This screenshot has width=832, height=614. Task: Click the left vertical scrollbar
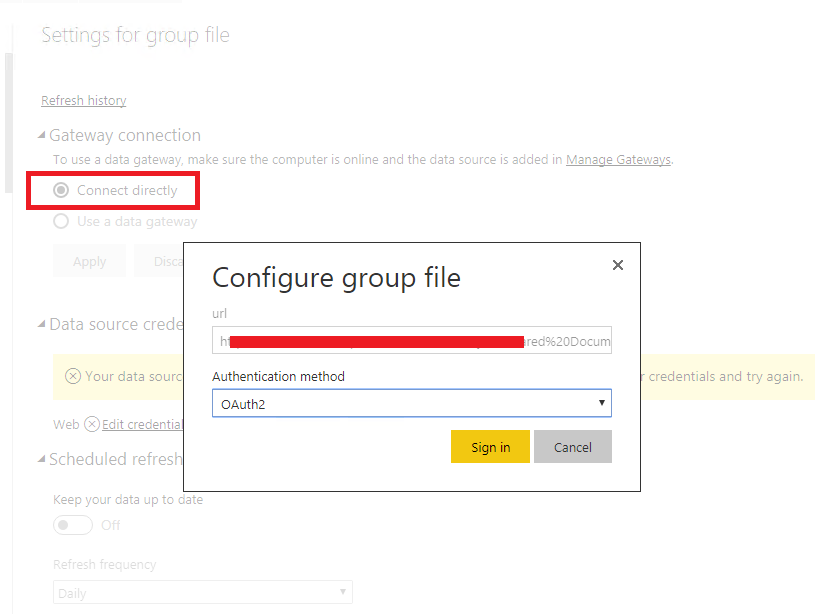8,122
